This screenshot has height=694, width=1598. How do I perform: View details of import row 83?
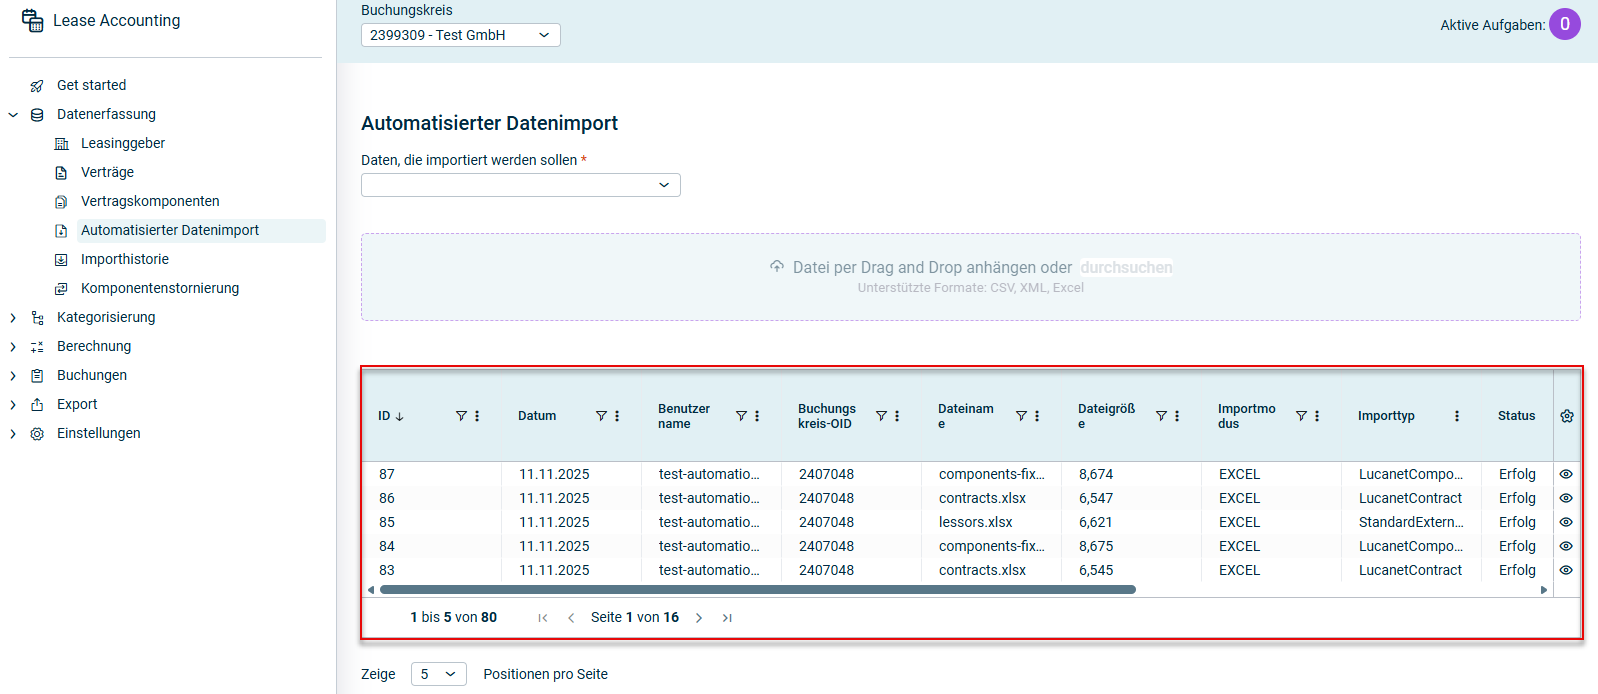click(1566, 570)
